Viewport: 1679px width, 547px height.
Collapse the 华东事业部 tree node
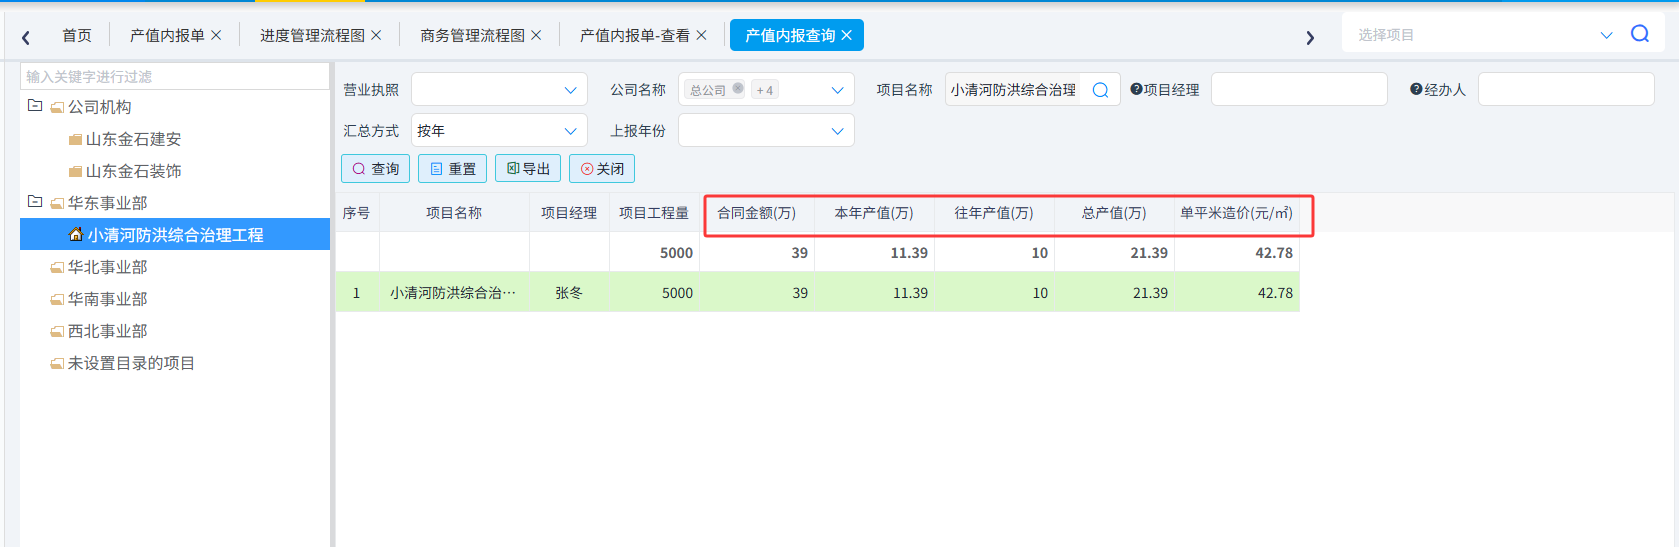[x=35, y=201]
